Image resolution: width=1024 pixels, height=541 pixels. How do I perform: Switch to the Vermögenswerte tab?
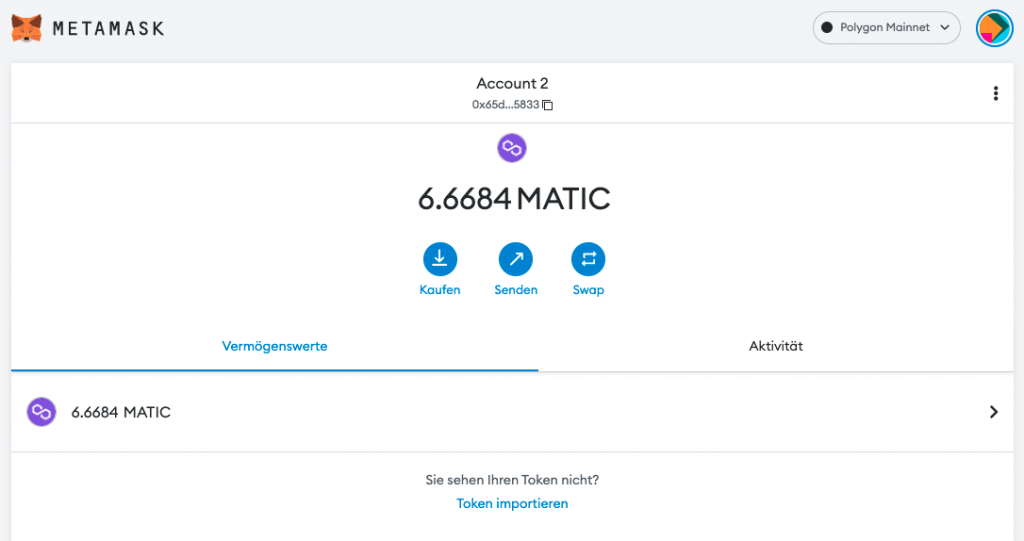click(x=274, y=347)
